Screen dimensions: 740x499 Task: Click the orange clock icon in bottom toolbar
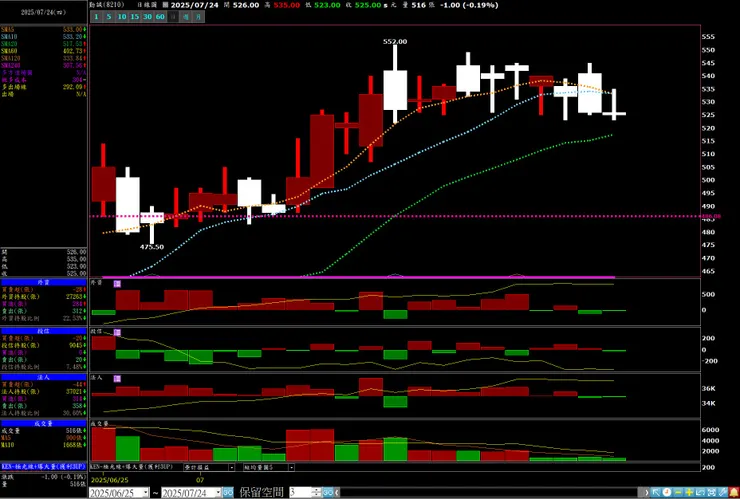[x=667, y=493]
